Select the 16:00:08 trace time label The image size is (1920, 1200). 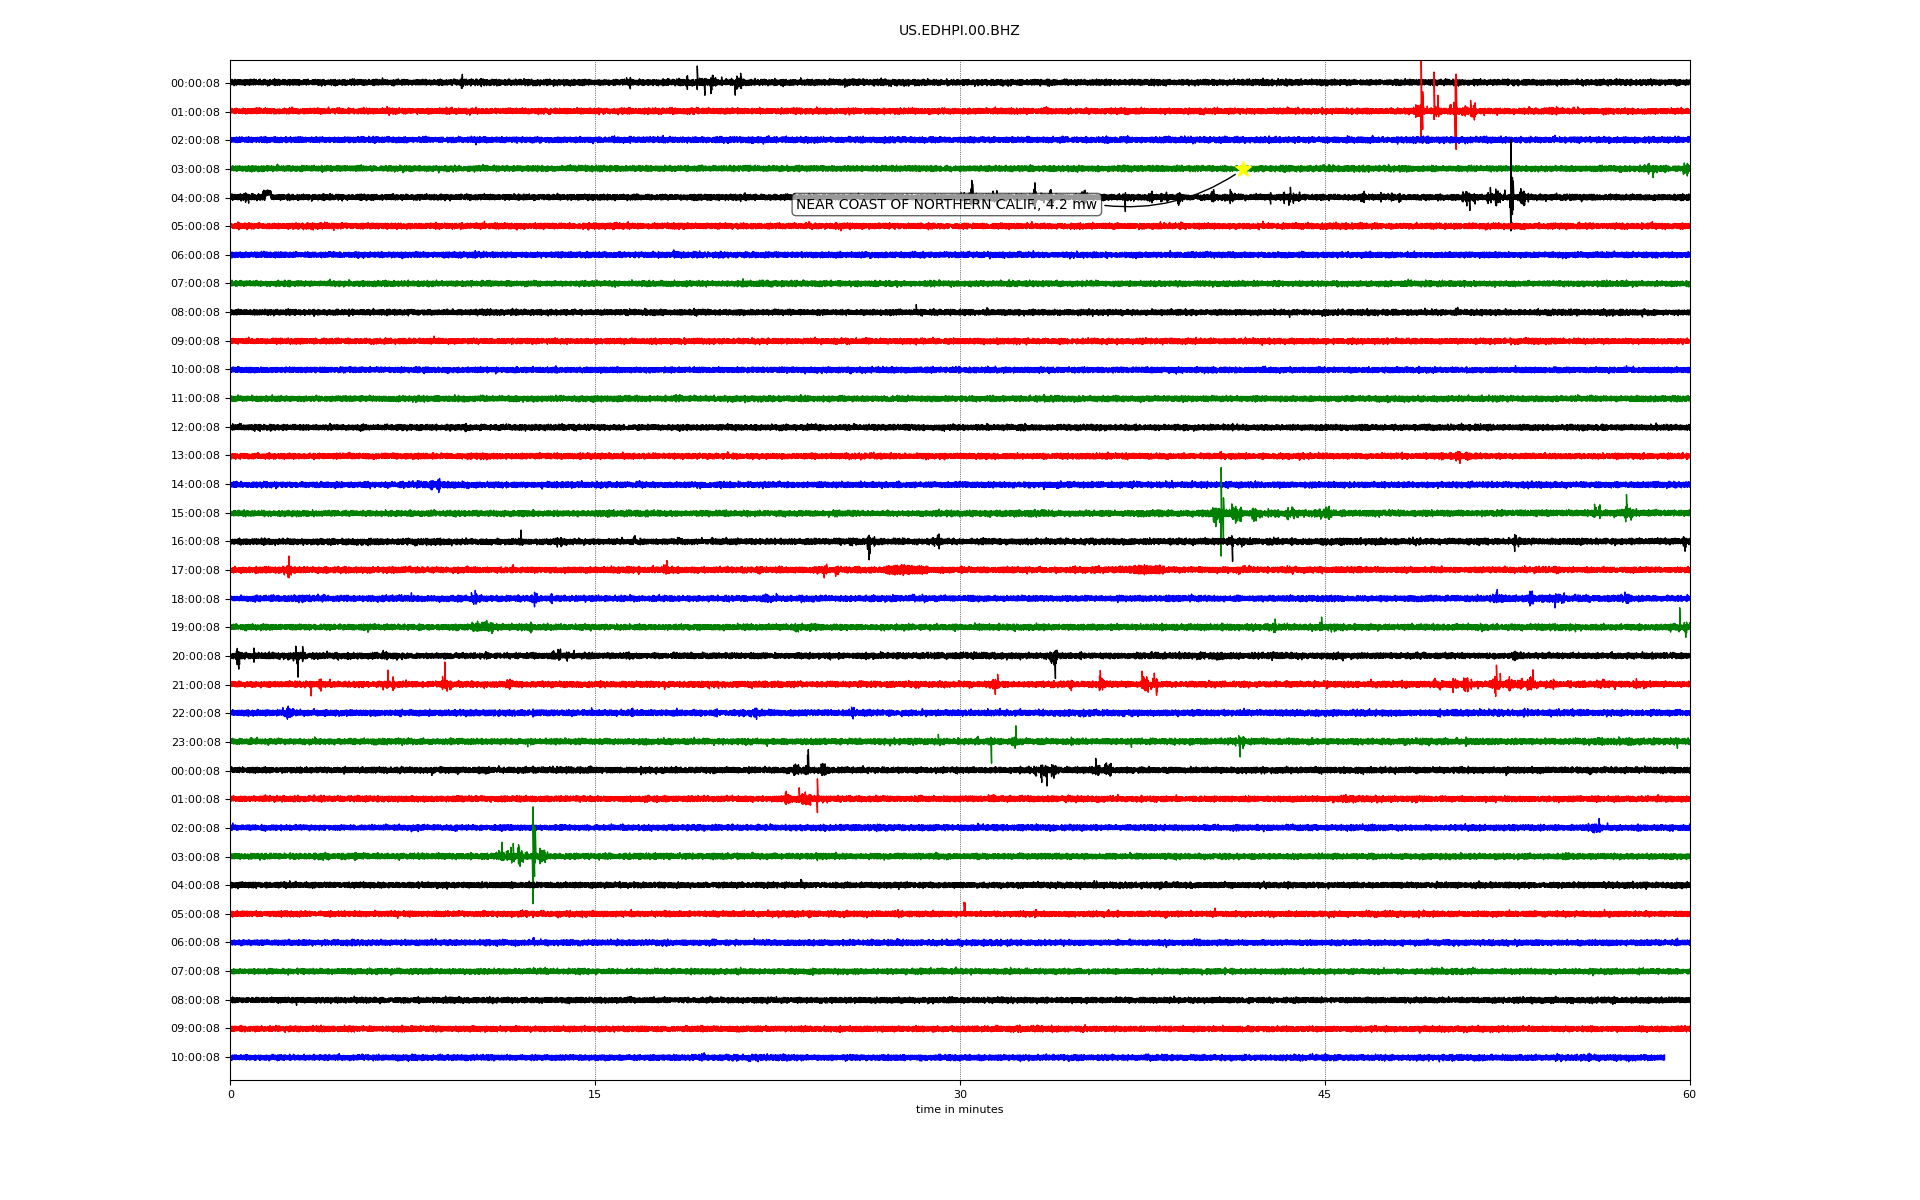(x=195, y=542)
